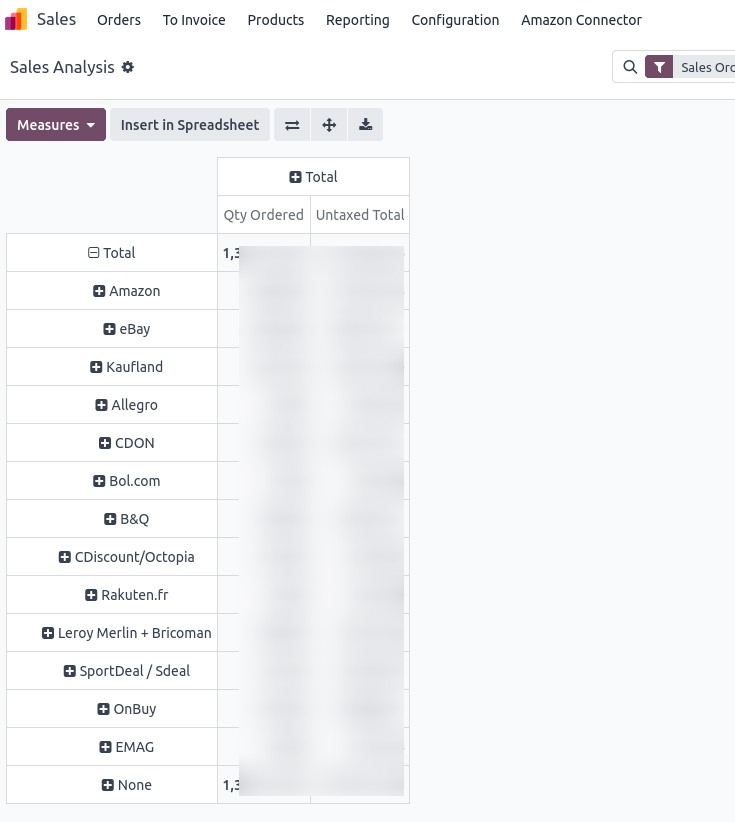Open the Amazon Connector menu
The width and height of the screenshot is (735, 822).
click(x=581, y=20)
